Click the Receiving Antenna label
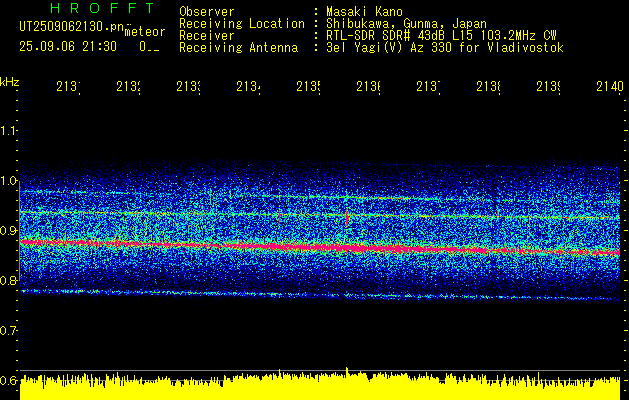The image size is (629, 400). click(x=238, y=48)
